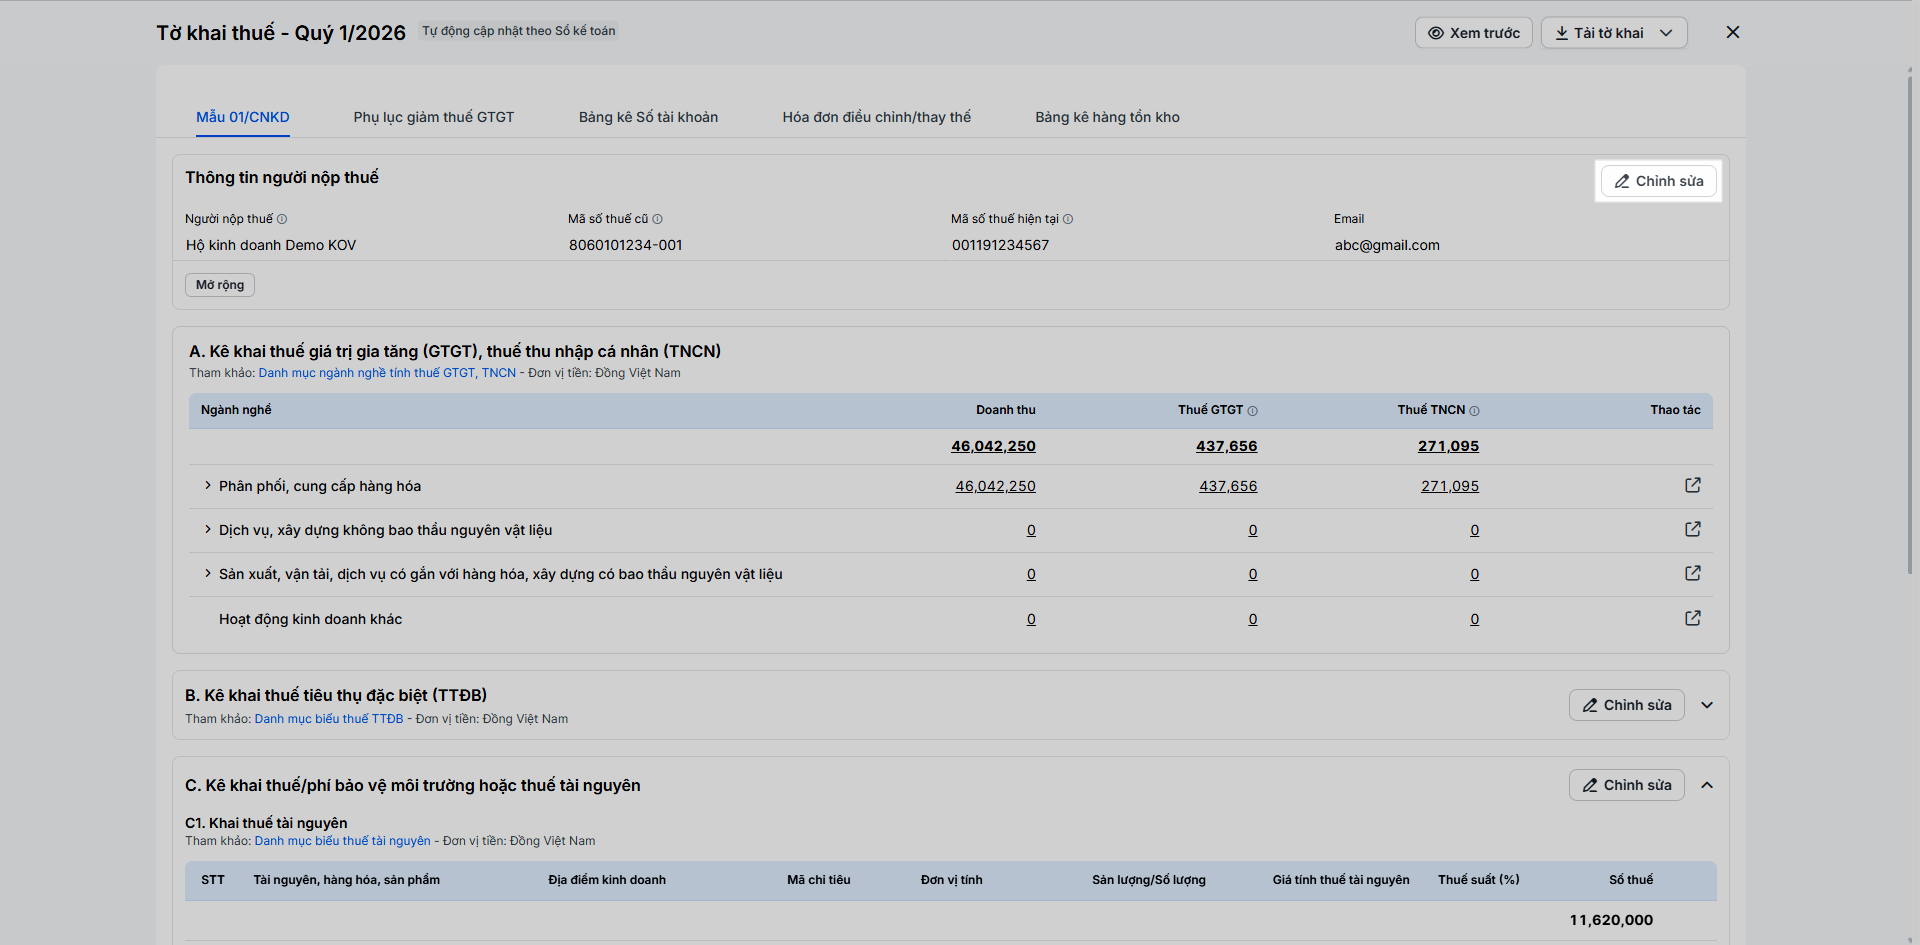1920x945 pixels.
Task: Switch to Phụ lục giảm thuế GTGT tab
Action: tap(434, 117)
